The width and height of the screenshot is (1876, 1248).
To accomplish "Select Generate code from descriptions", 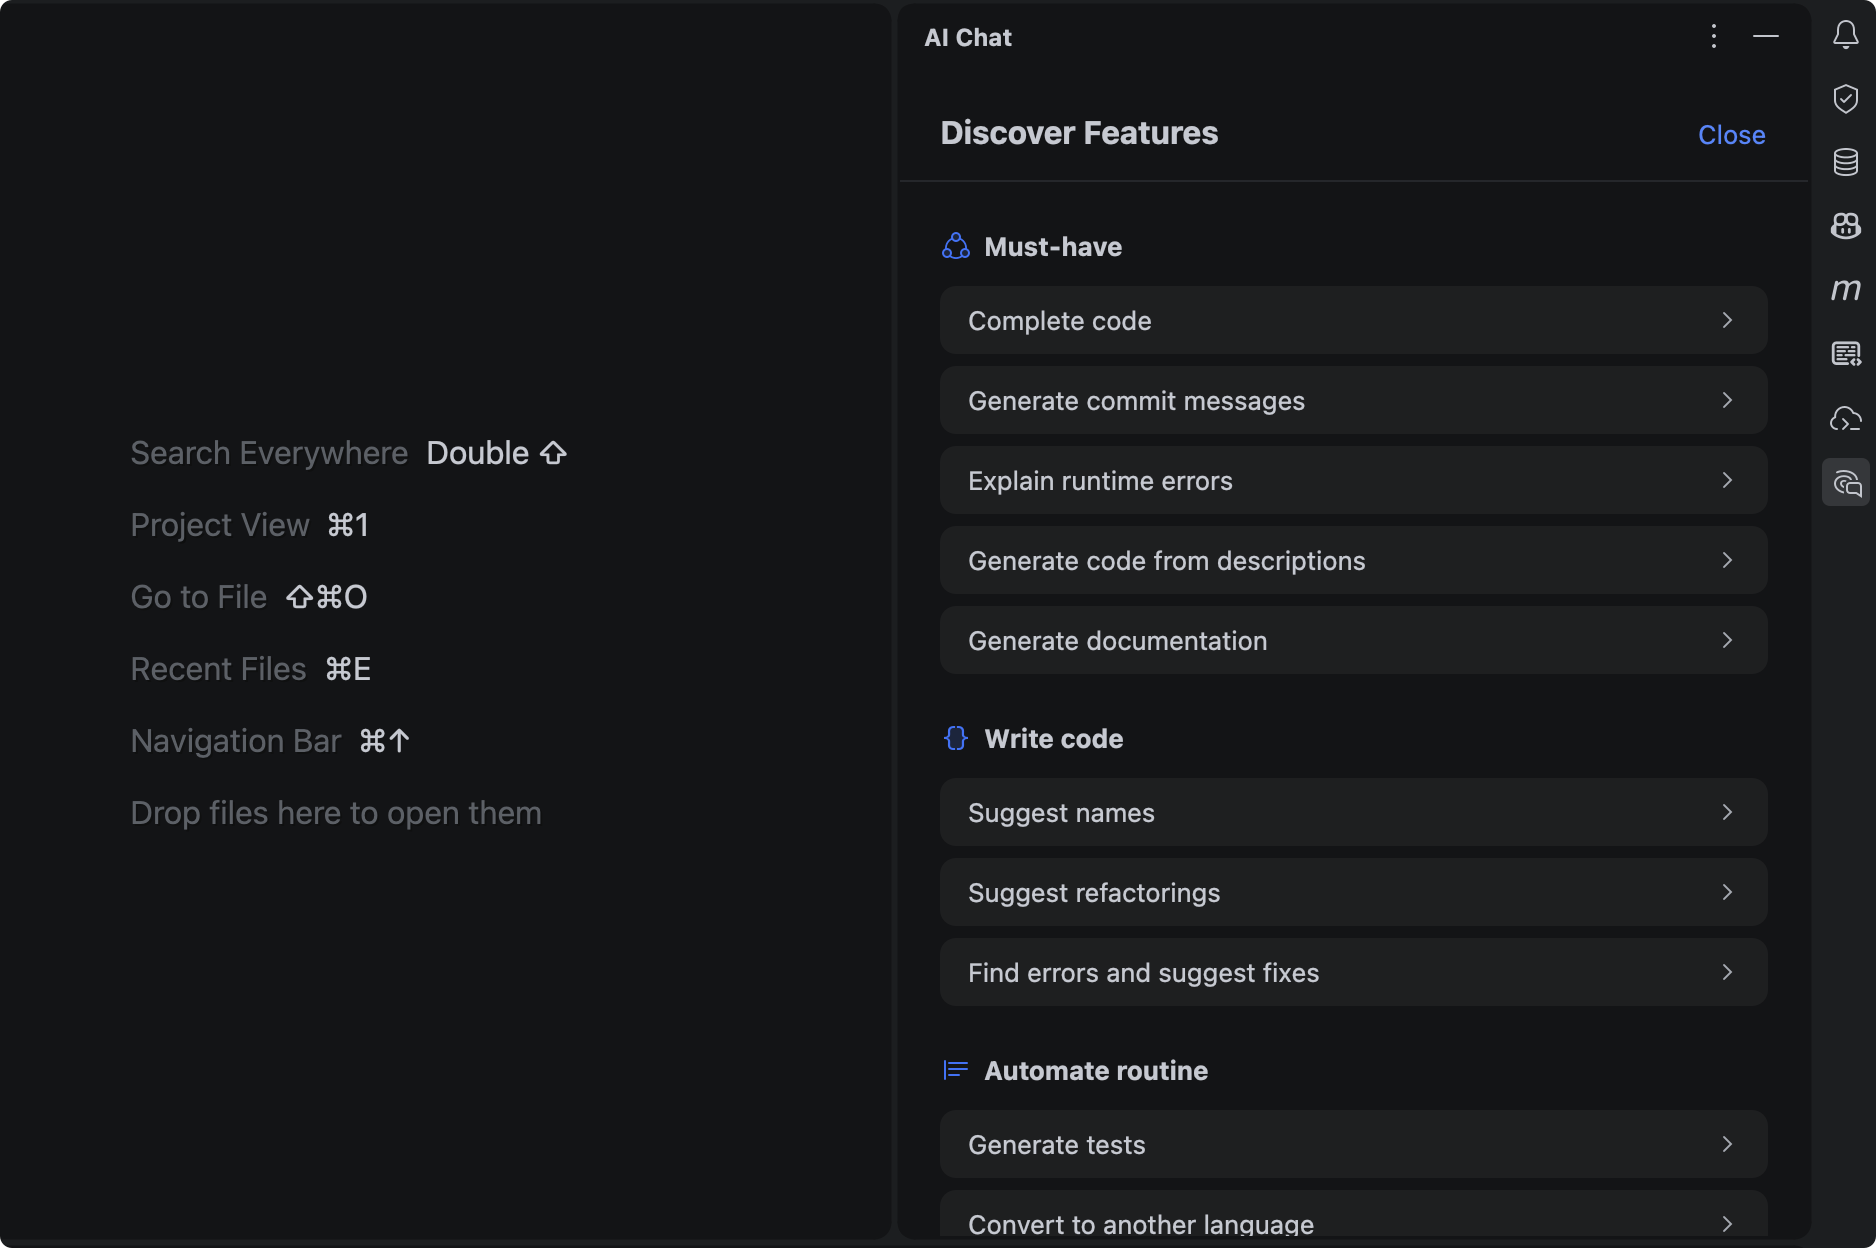I will click(x=1352, y=561).
